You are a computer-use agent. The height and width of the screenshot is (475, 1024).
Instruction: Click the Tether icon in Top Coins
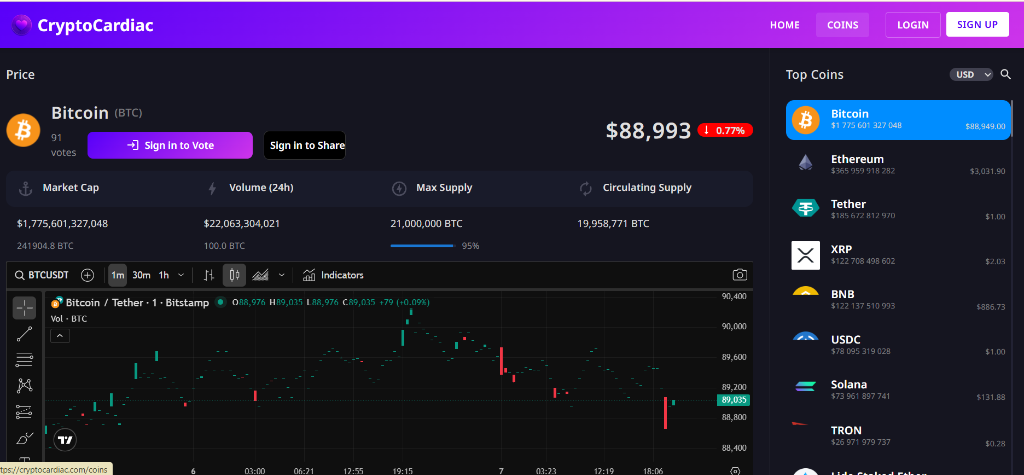tap(805, 208)
